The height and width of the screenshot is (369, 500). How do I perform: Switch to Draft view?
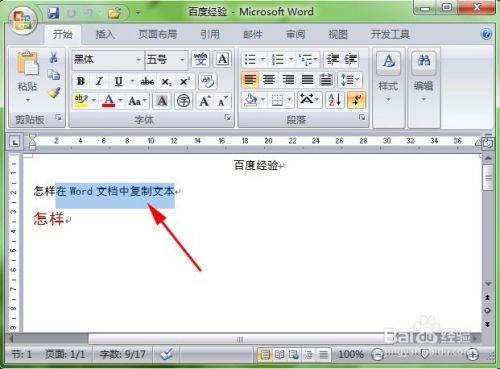click(323, 354)
